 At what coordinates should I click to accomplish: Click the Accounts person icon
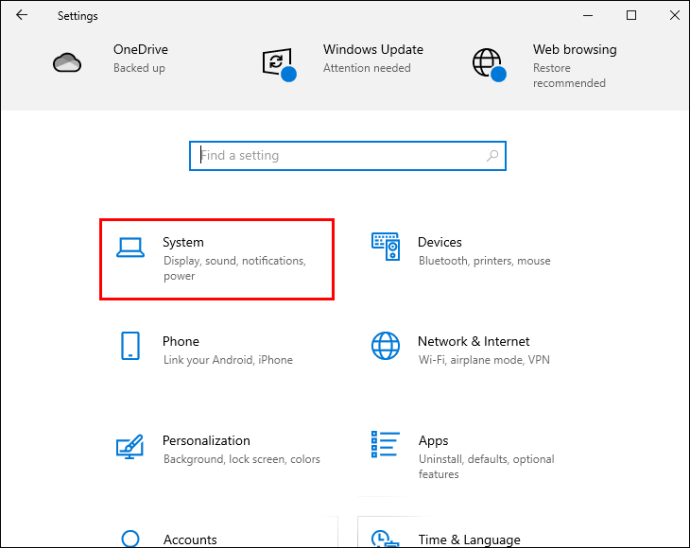(x=130, y=539)
